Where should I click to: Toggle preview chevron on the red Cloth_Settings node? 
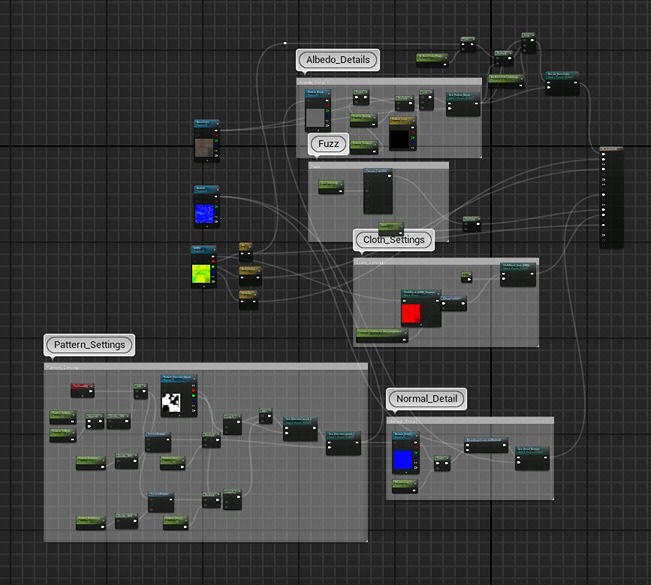point(438,293)
